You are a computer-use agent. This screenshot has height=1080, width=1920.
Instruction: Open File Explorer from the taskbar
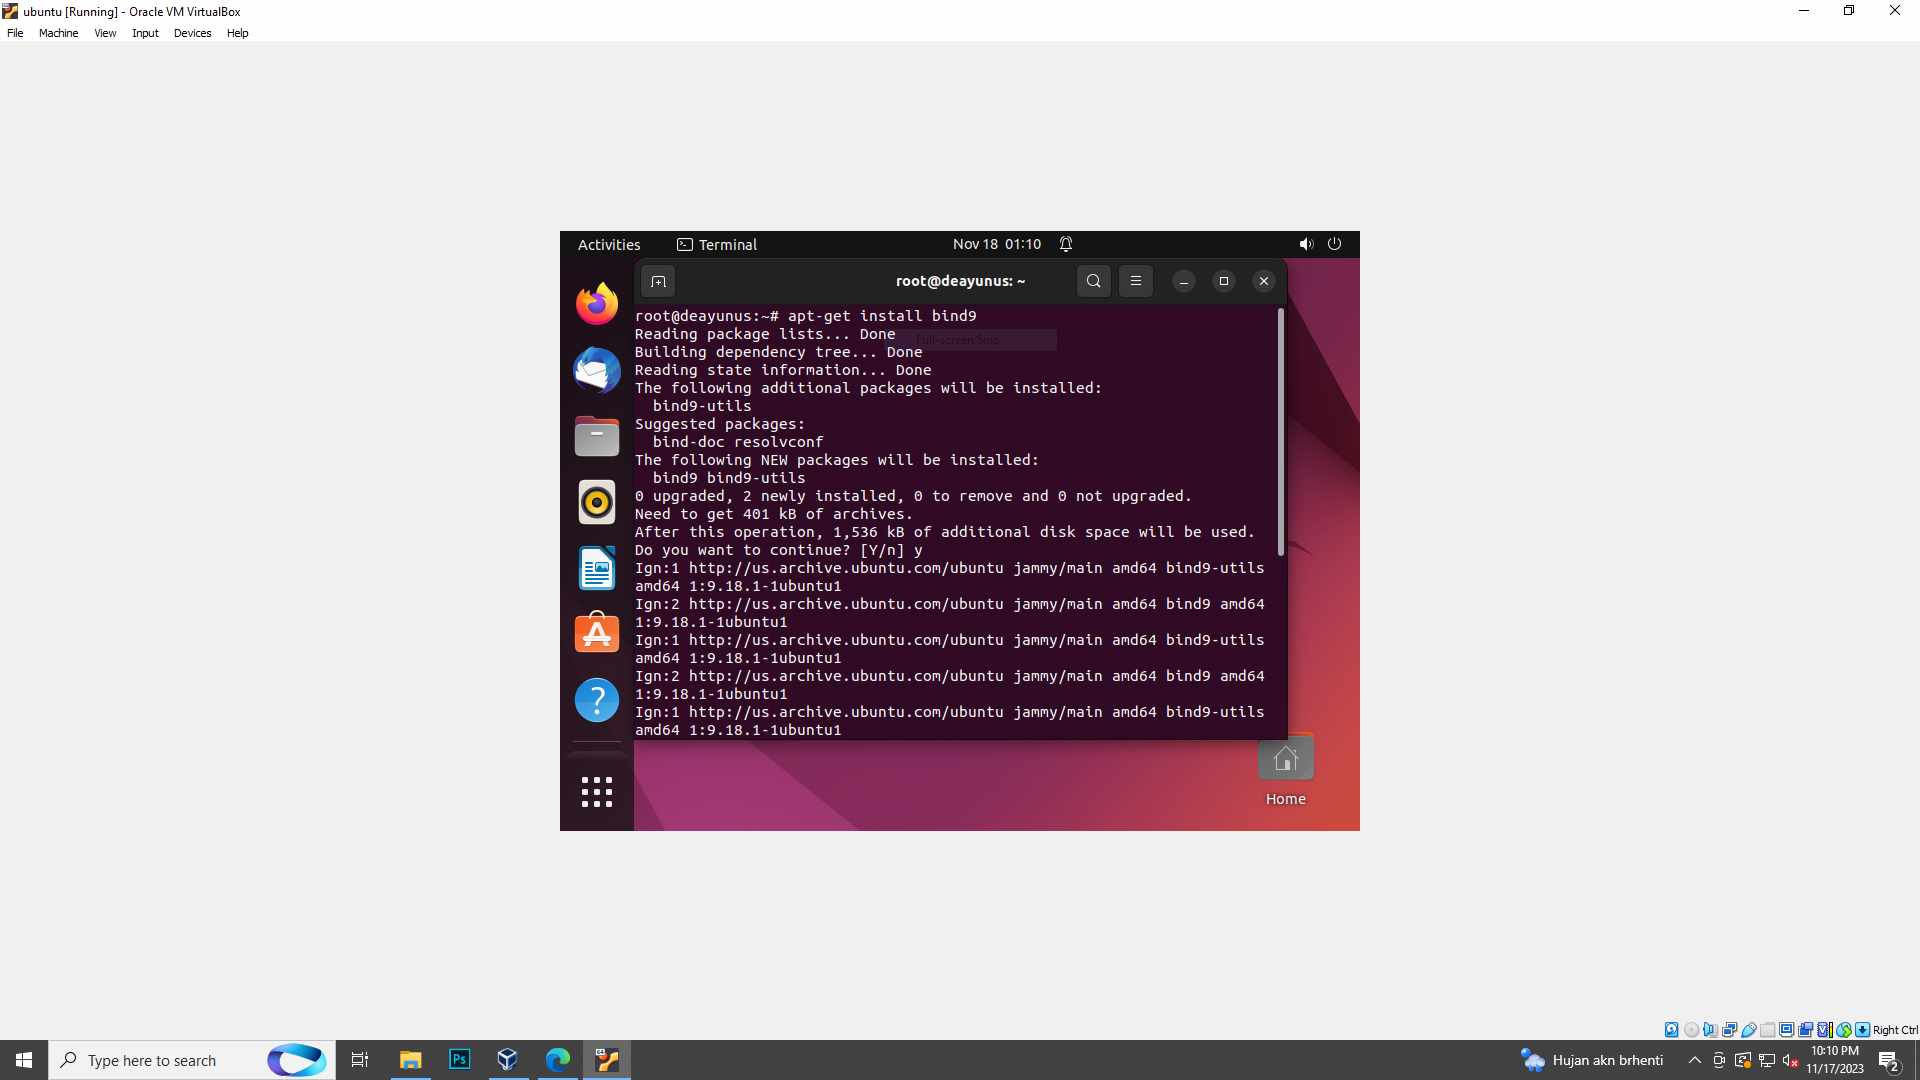pos(410,1060)
